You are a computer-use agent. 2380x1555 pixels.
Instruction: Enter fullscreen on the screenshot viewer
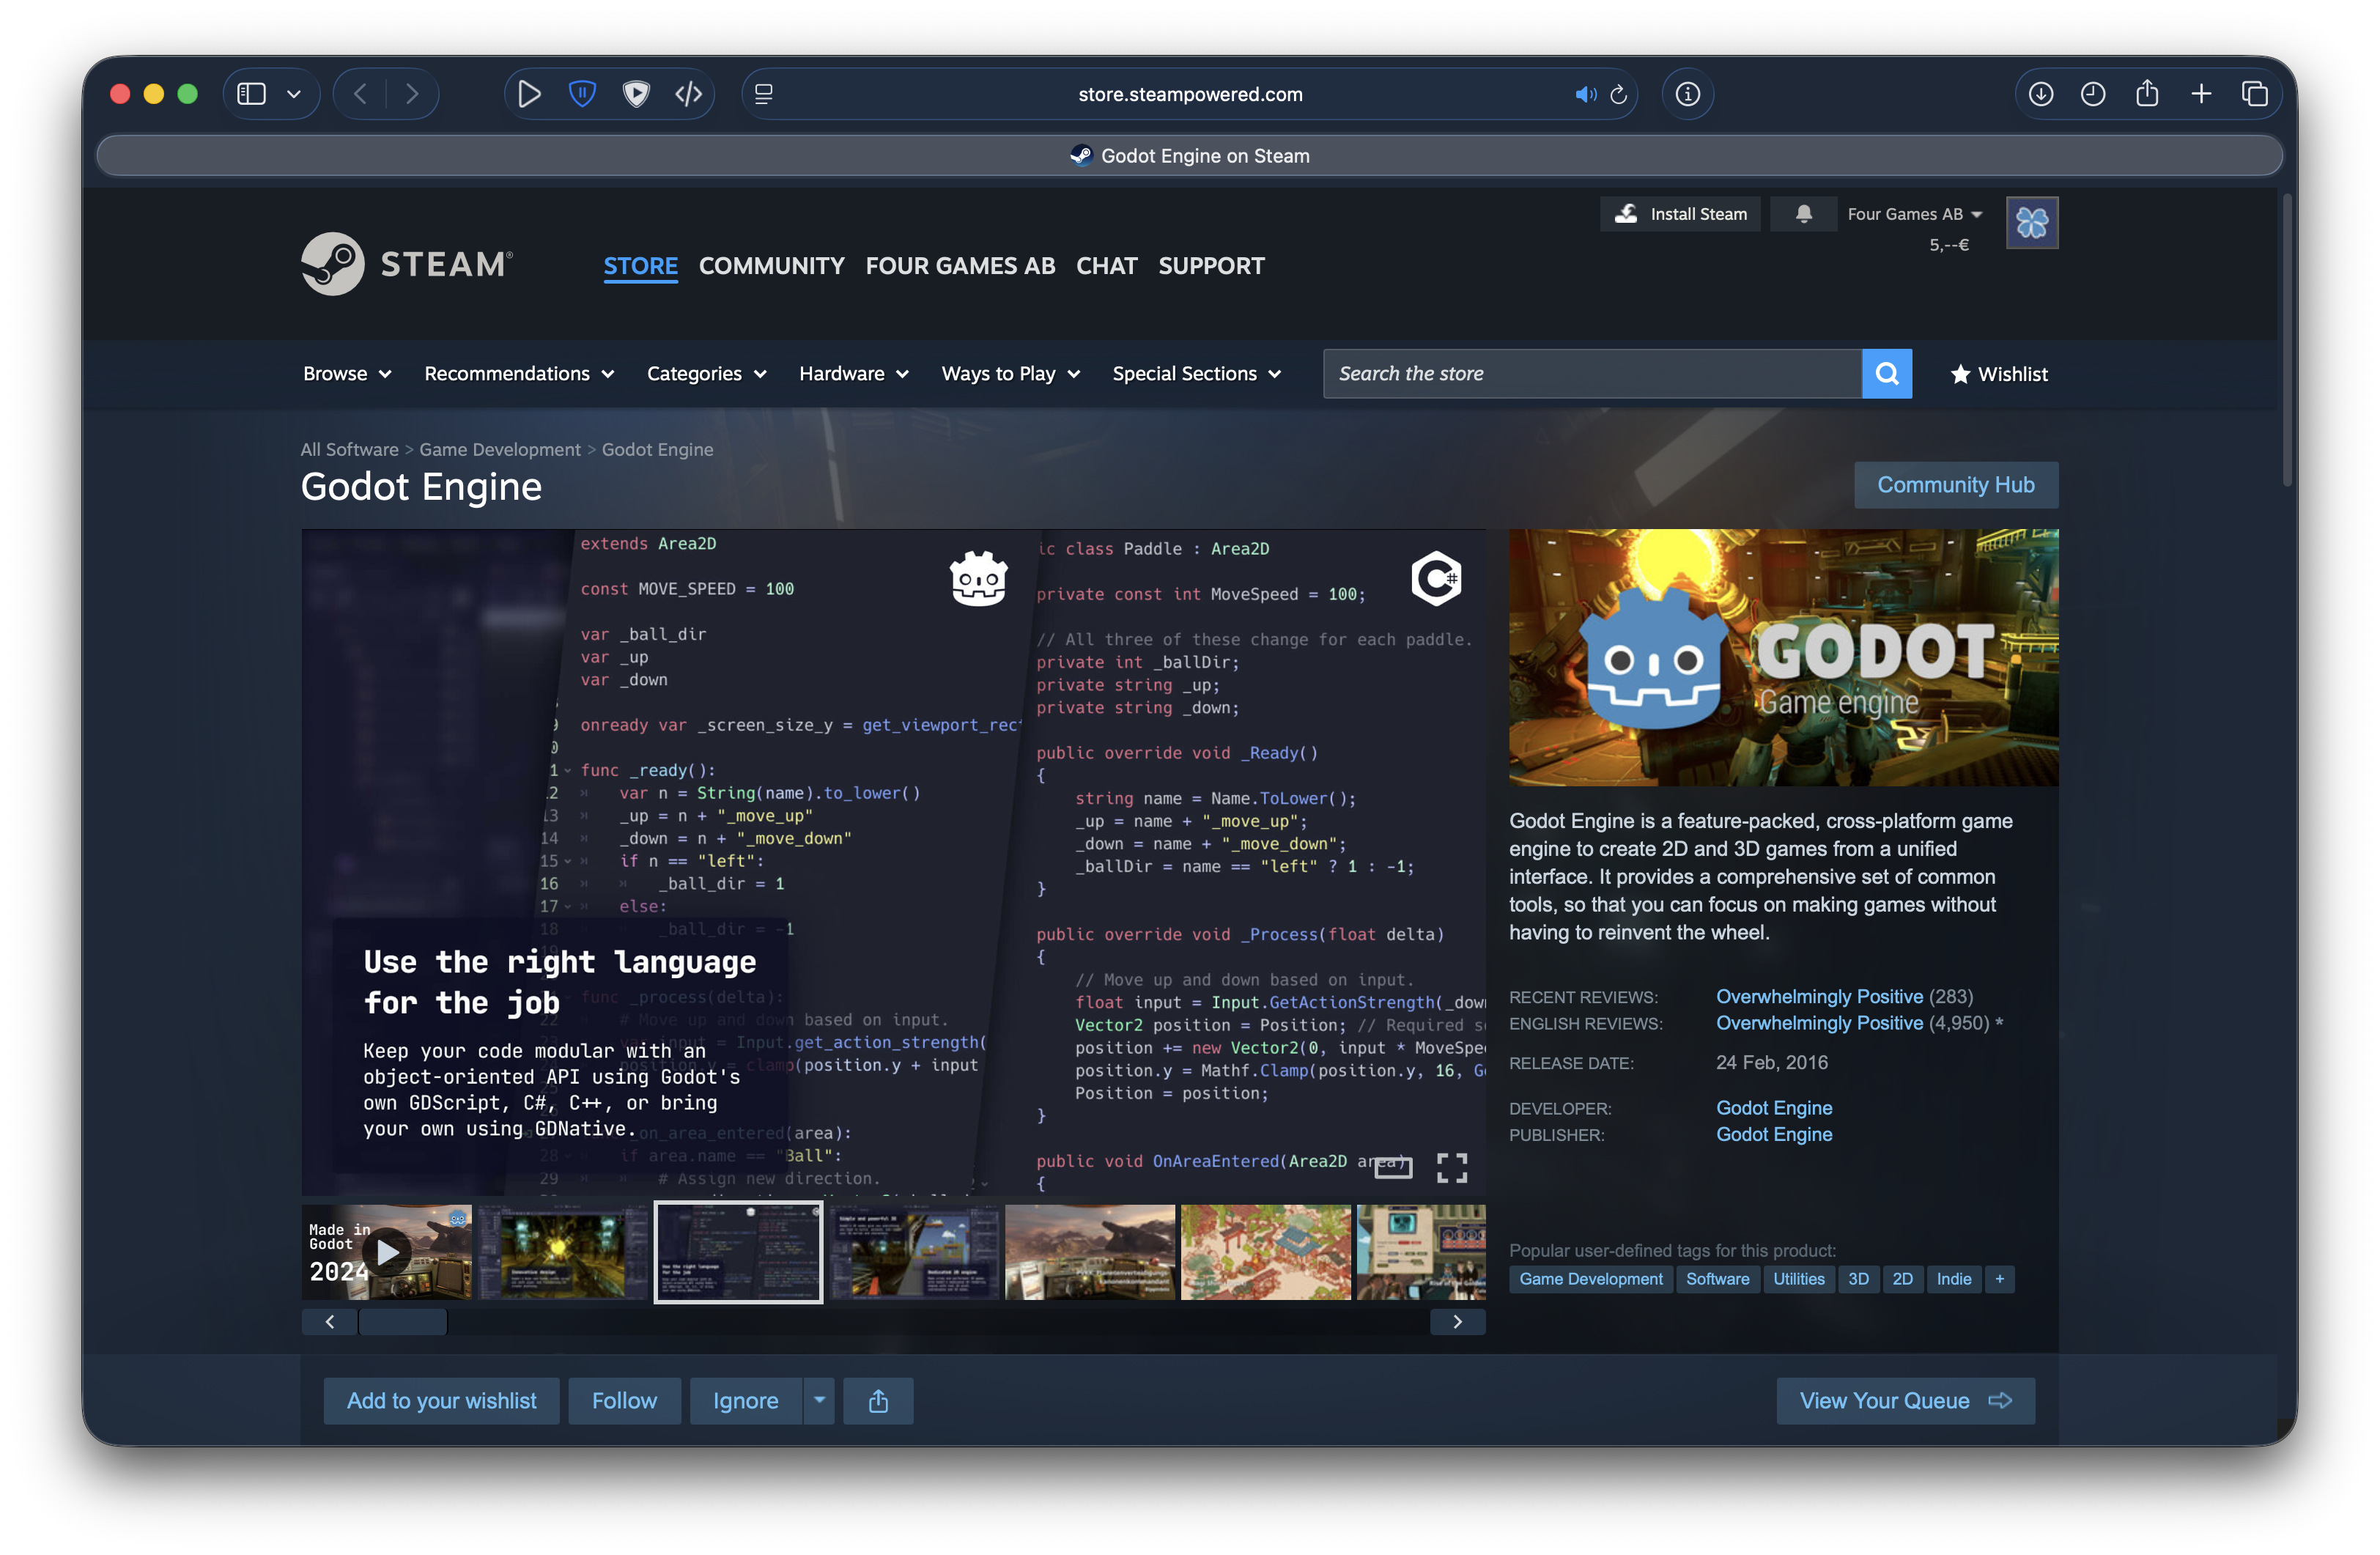click(x=1452, y=1167)
